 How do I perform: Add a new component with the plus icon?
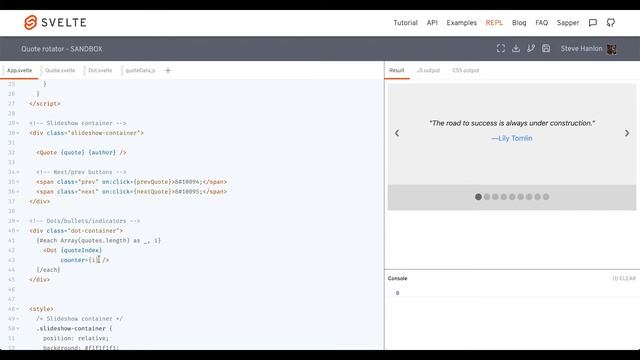click(x=168, y=70)
